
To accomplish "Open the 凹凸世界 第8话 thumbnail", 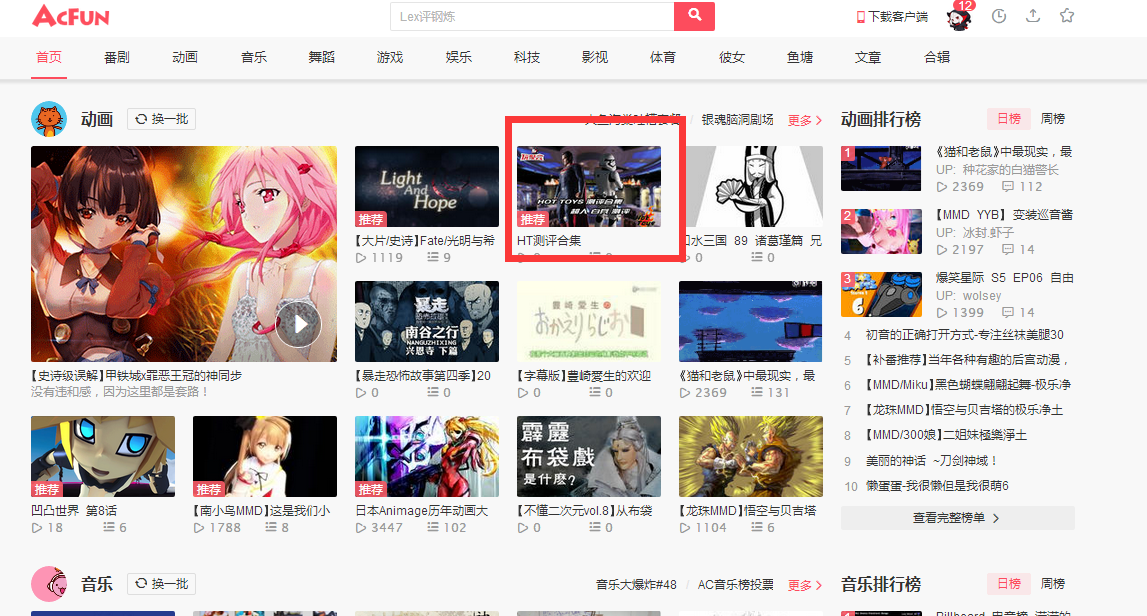I will 103,457.
